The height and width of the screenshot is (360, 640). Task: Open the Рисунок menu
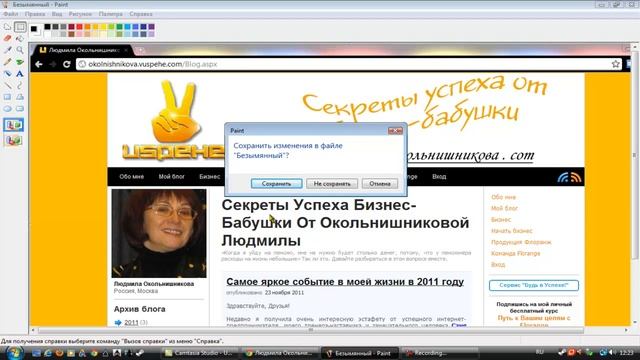80,14
